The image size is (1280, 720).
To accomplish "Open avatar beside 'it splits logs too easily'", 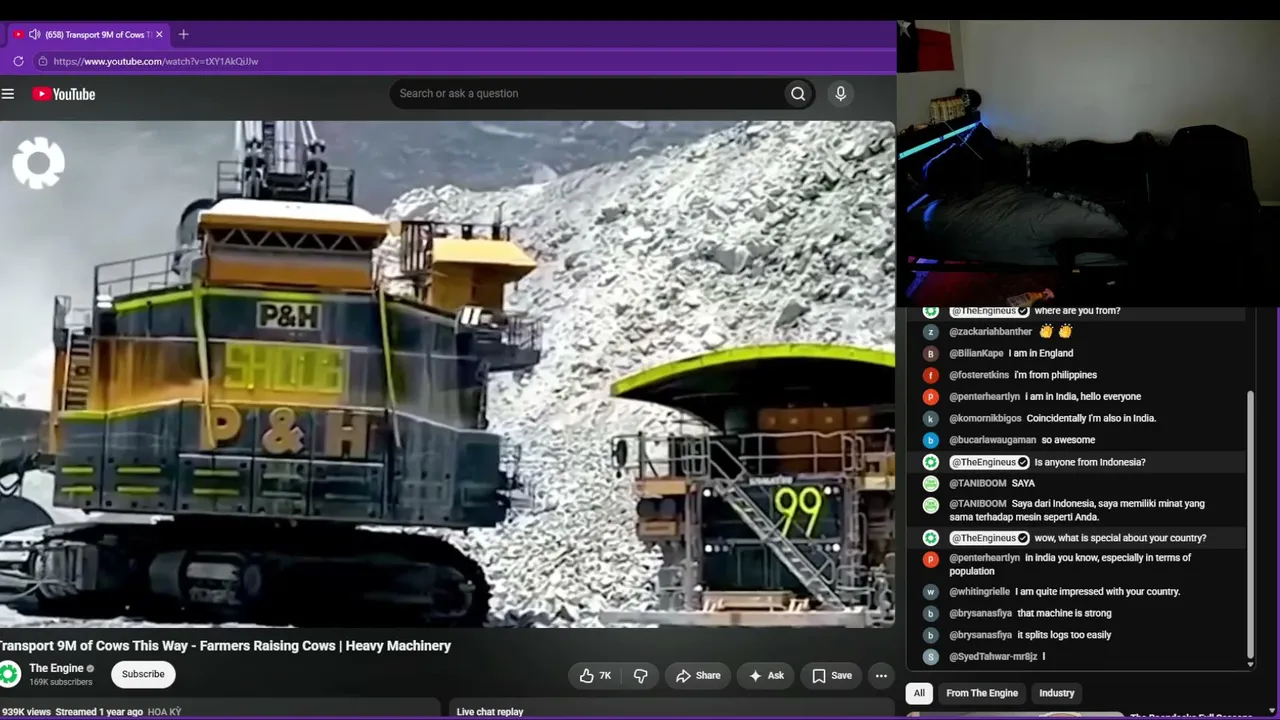I will 931,635.
